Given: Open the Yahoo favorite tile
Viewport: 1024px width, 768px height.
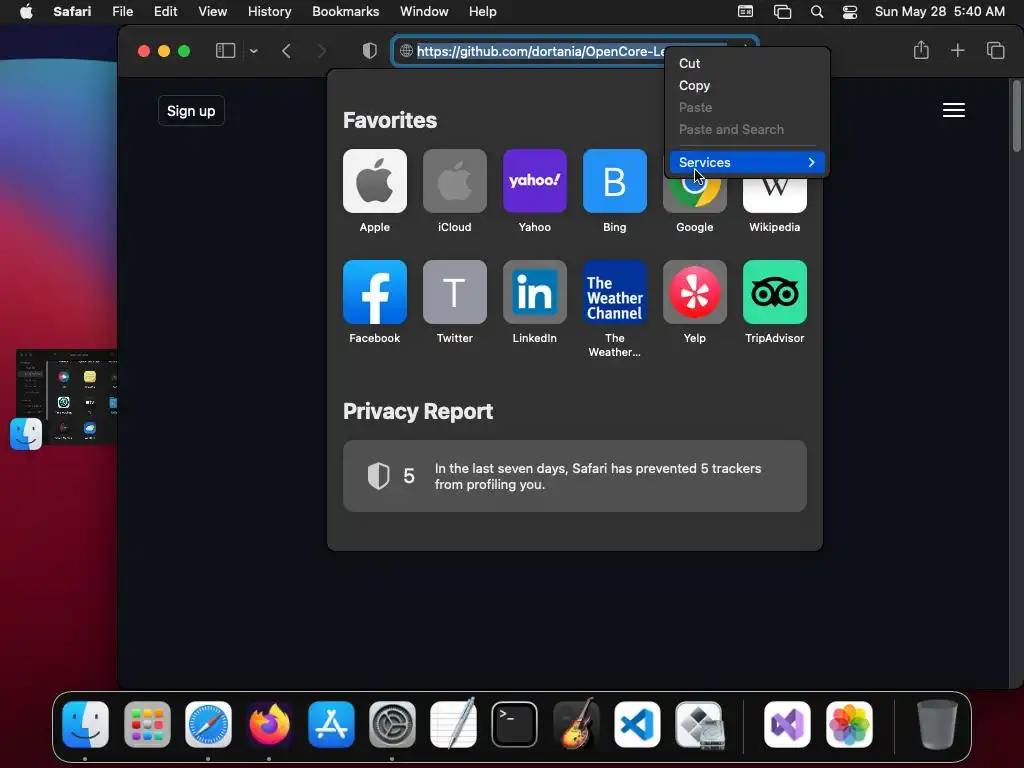Looking at the screenshot, I should 534,181.
